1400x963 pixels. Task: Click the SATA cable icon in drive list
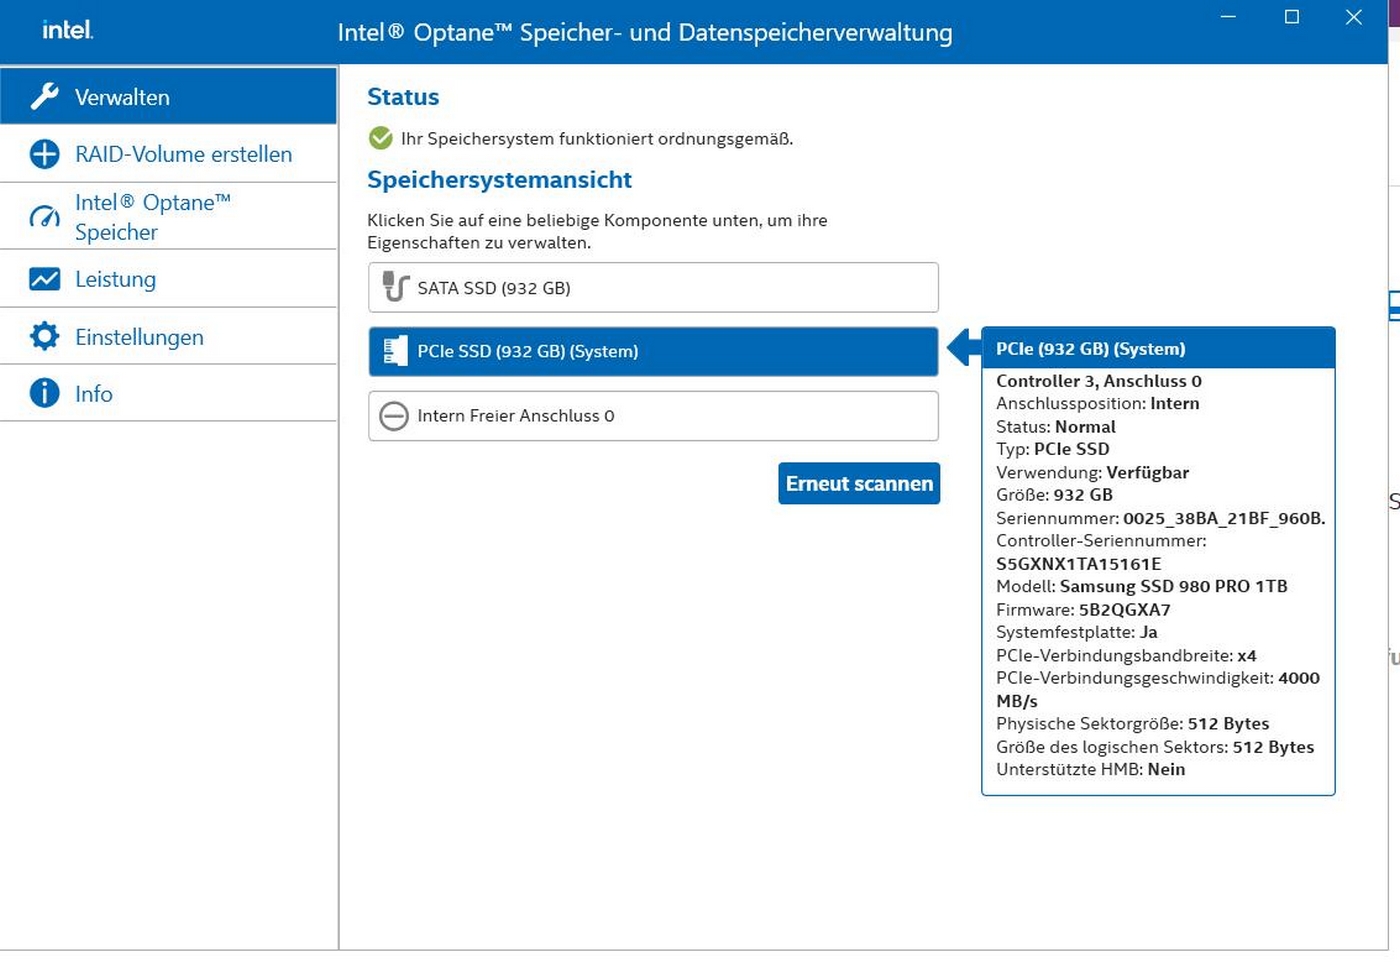395,287
